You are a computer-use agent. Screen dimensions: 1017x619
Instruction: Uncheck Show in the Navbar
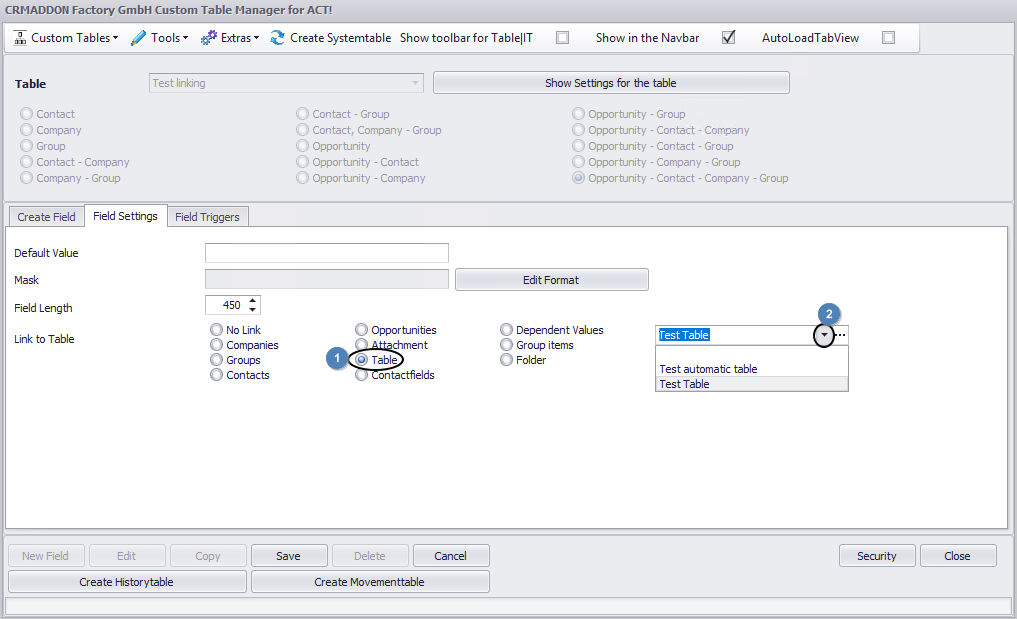(728, 37)
